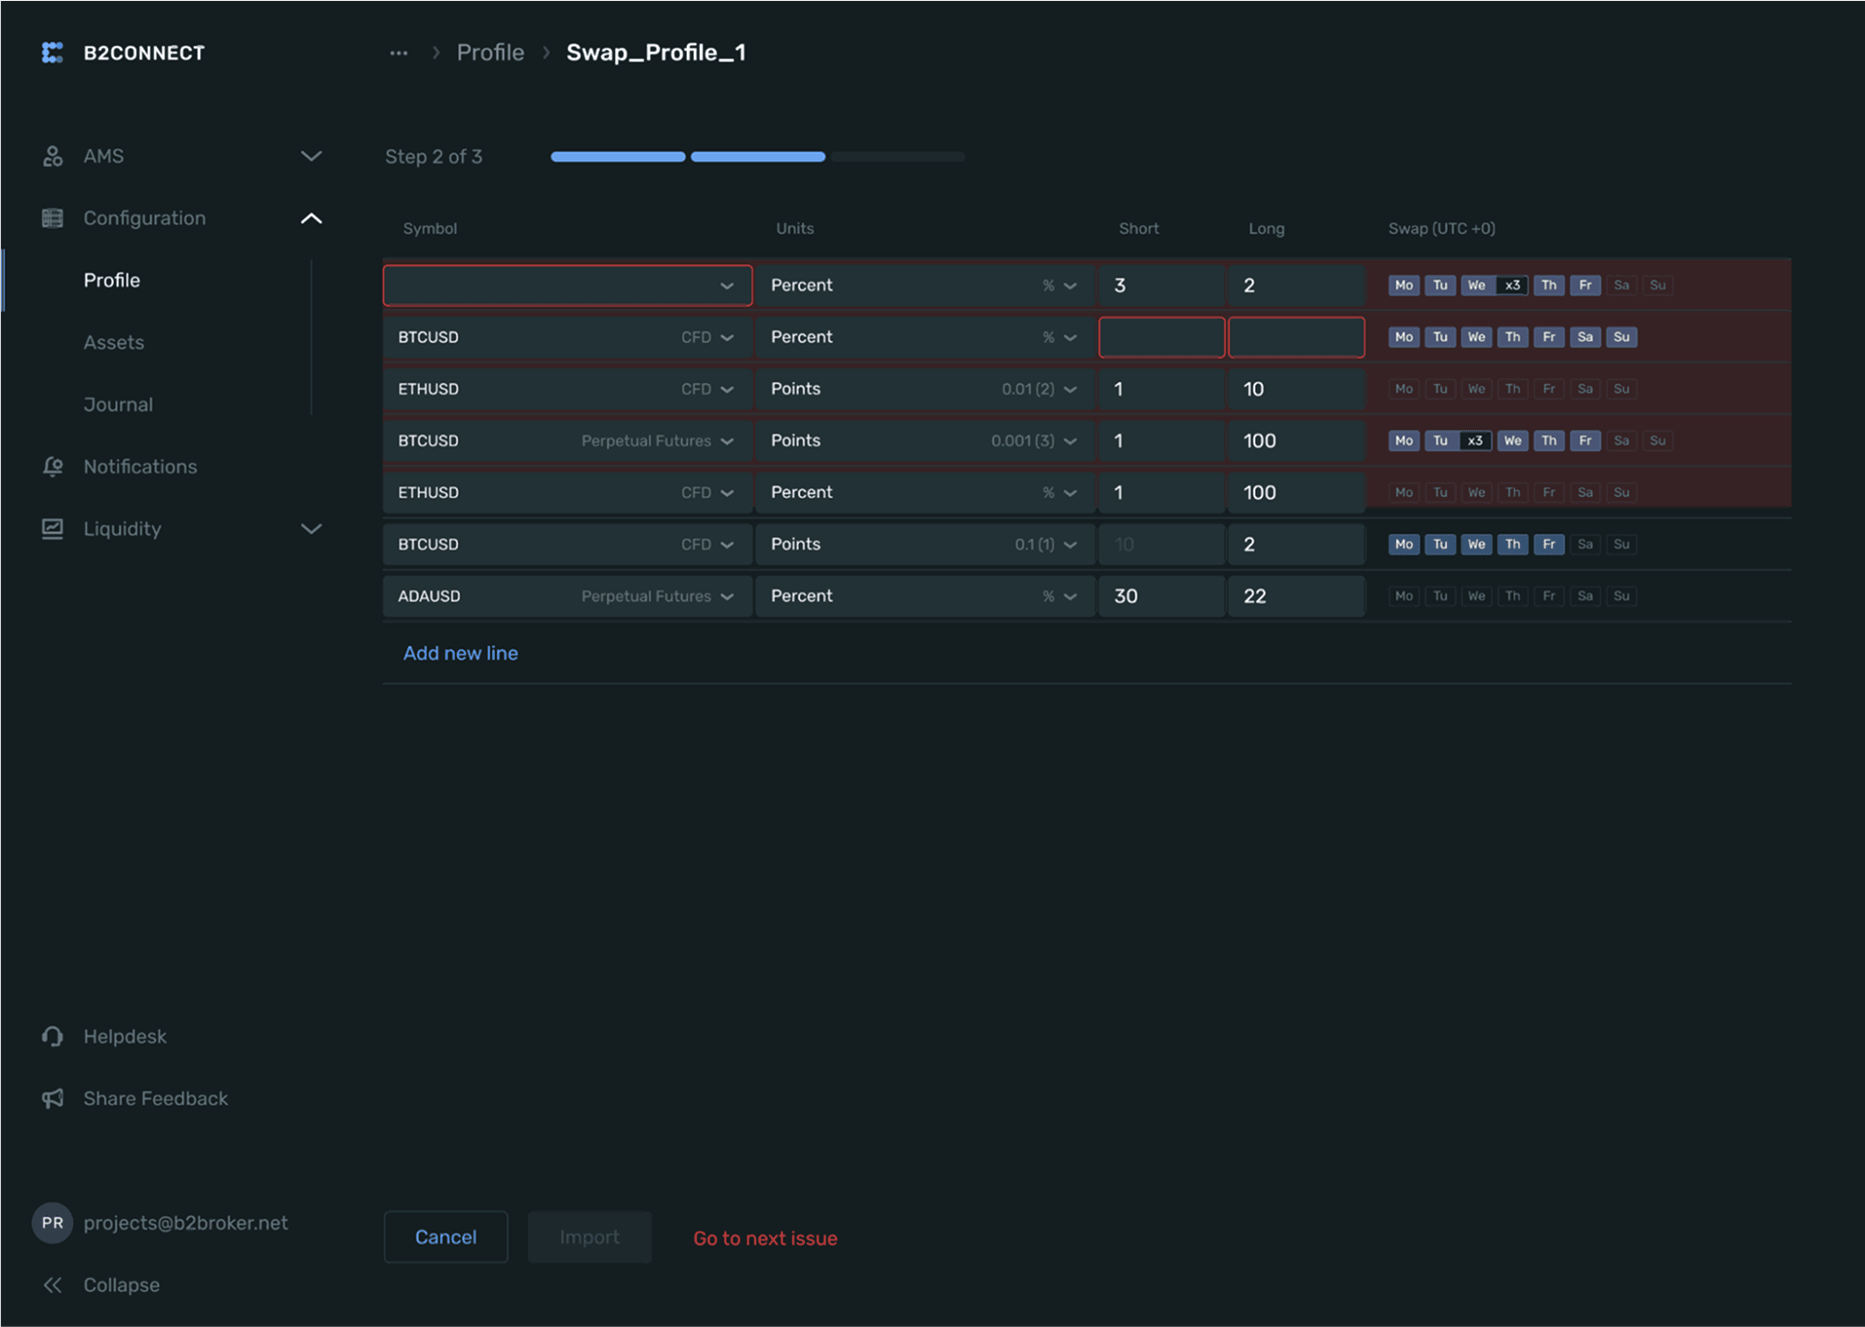Click Add new line link

[460, 653]
